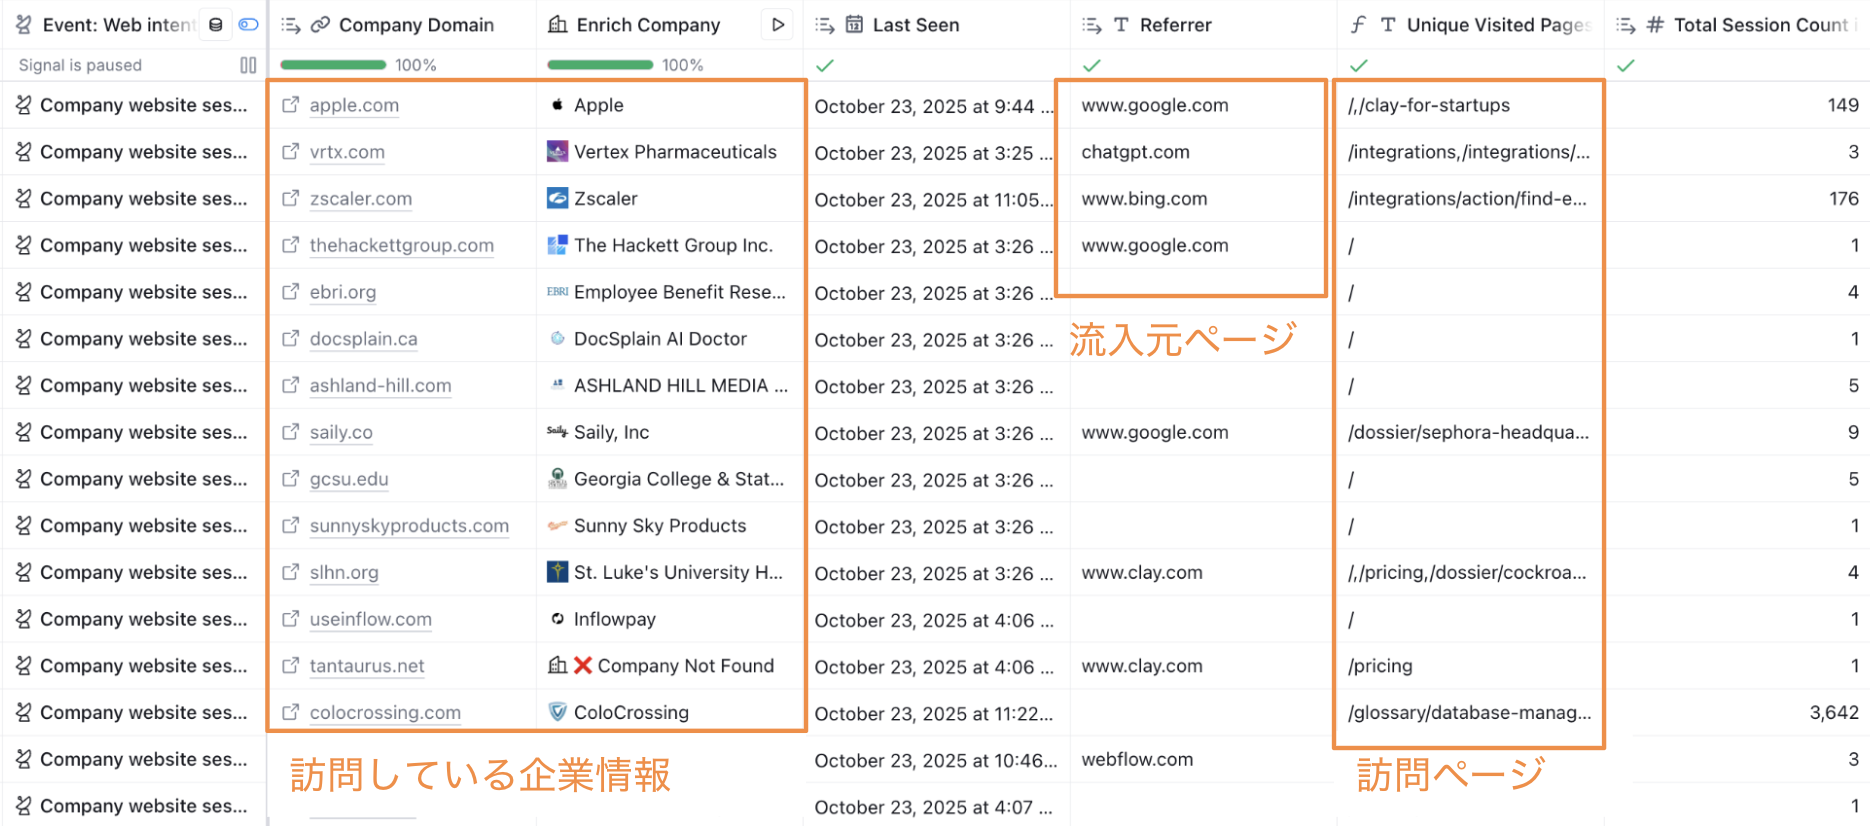
Task: Click the database icon in Event column header
Action: pyautogui.click(x=215, y=25)
